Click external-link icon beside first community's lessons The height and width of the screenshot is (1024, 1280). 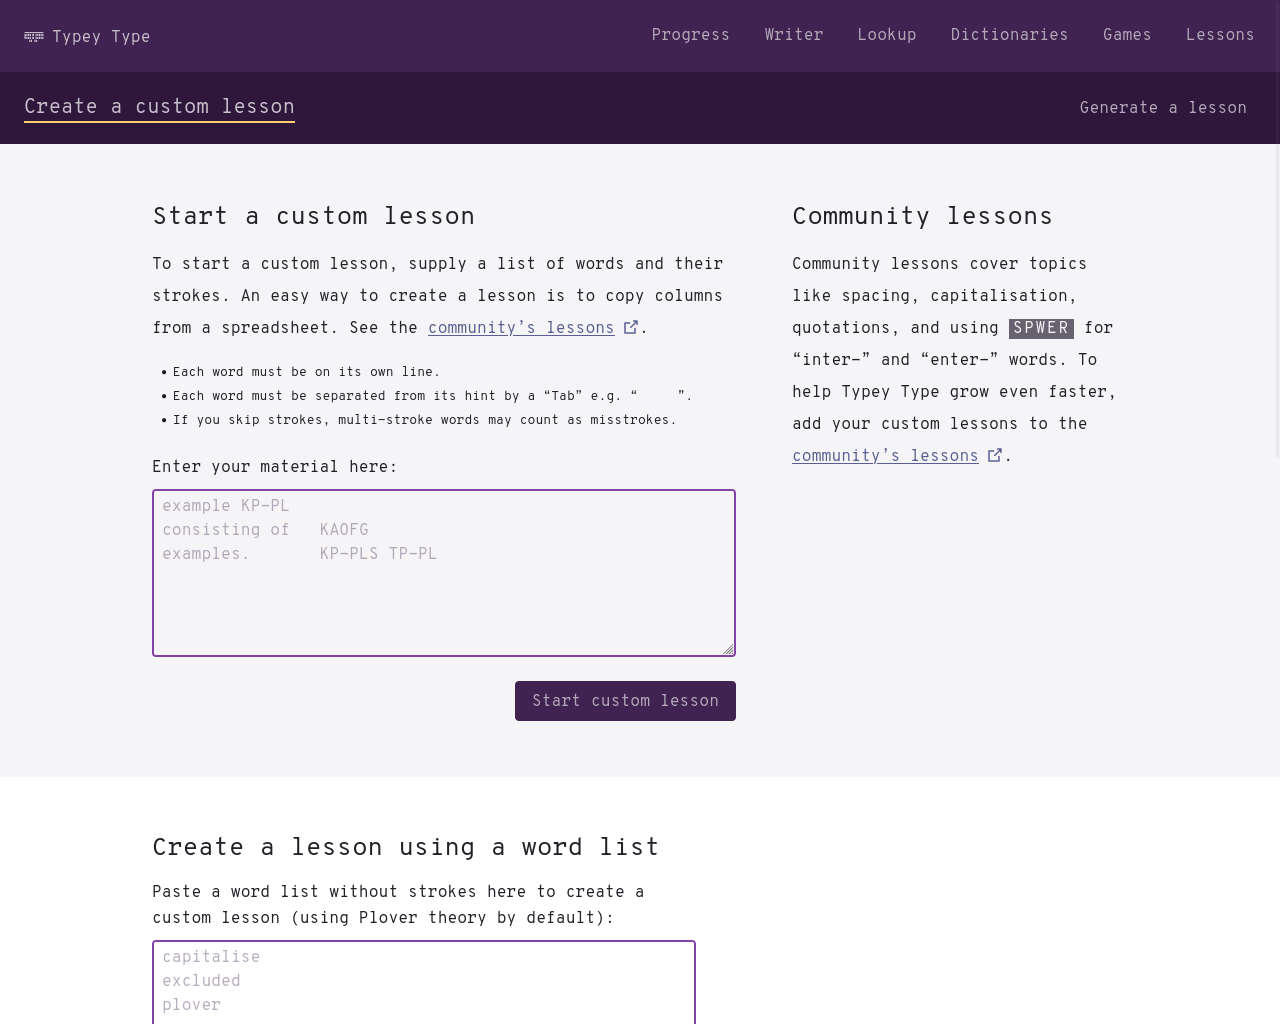click(x=631, y=327)
